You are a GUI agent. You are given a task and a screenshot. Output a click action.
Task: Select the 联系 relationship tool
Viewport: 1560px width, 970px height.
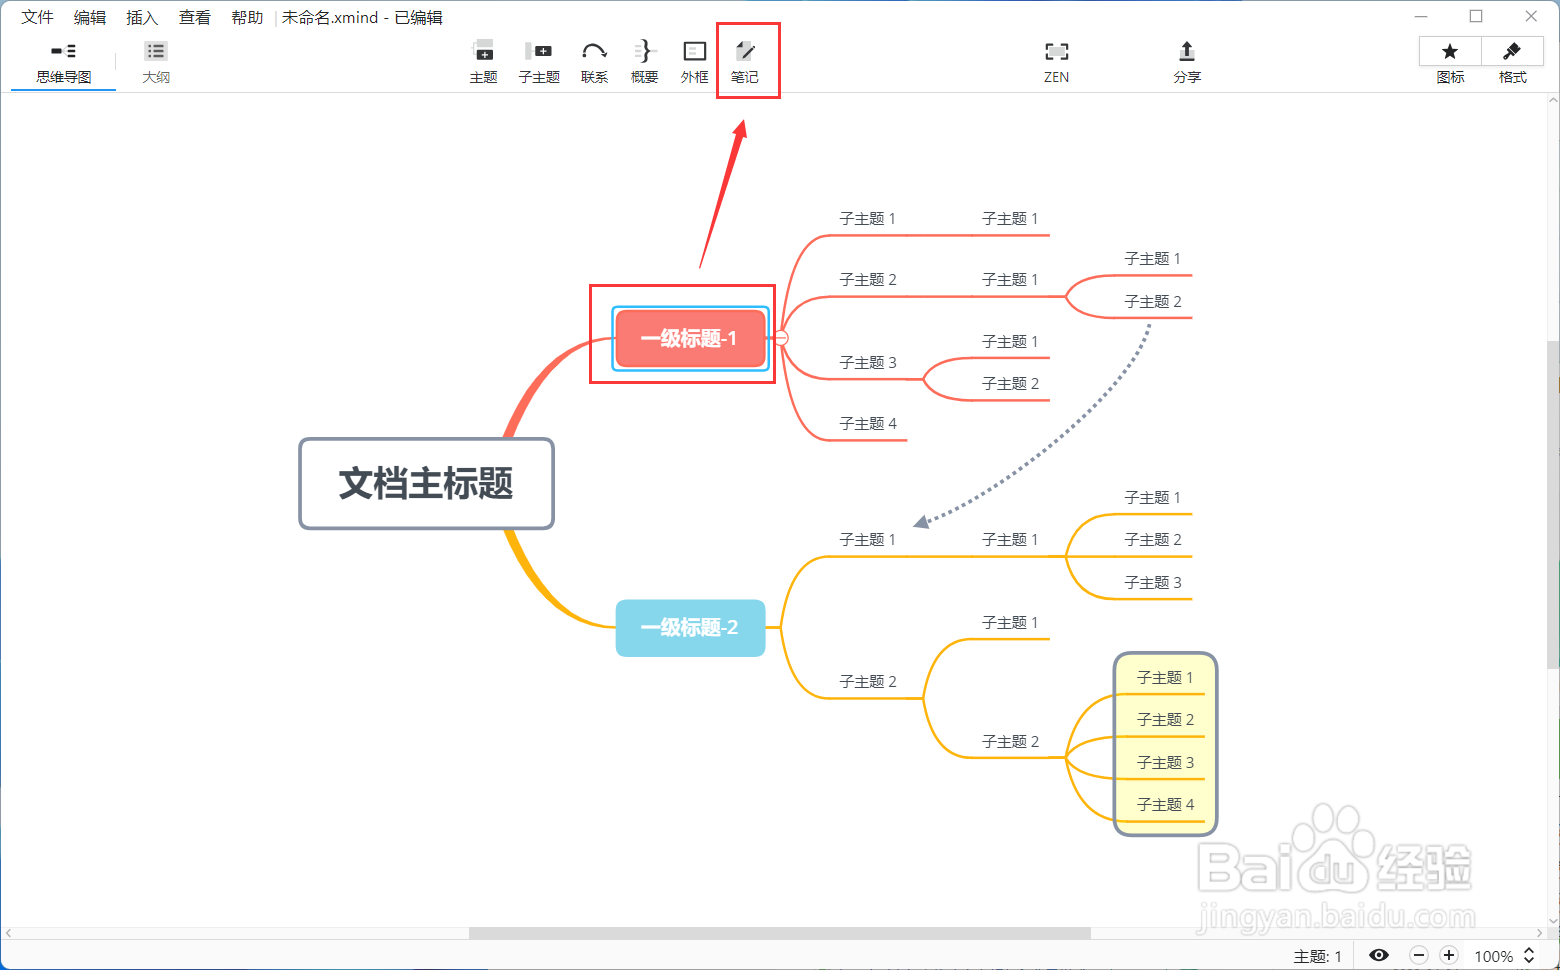pos(594,62)
